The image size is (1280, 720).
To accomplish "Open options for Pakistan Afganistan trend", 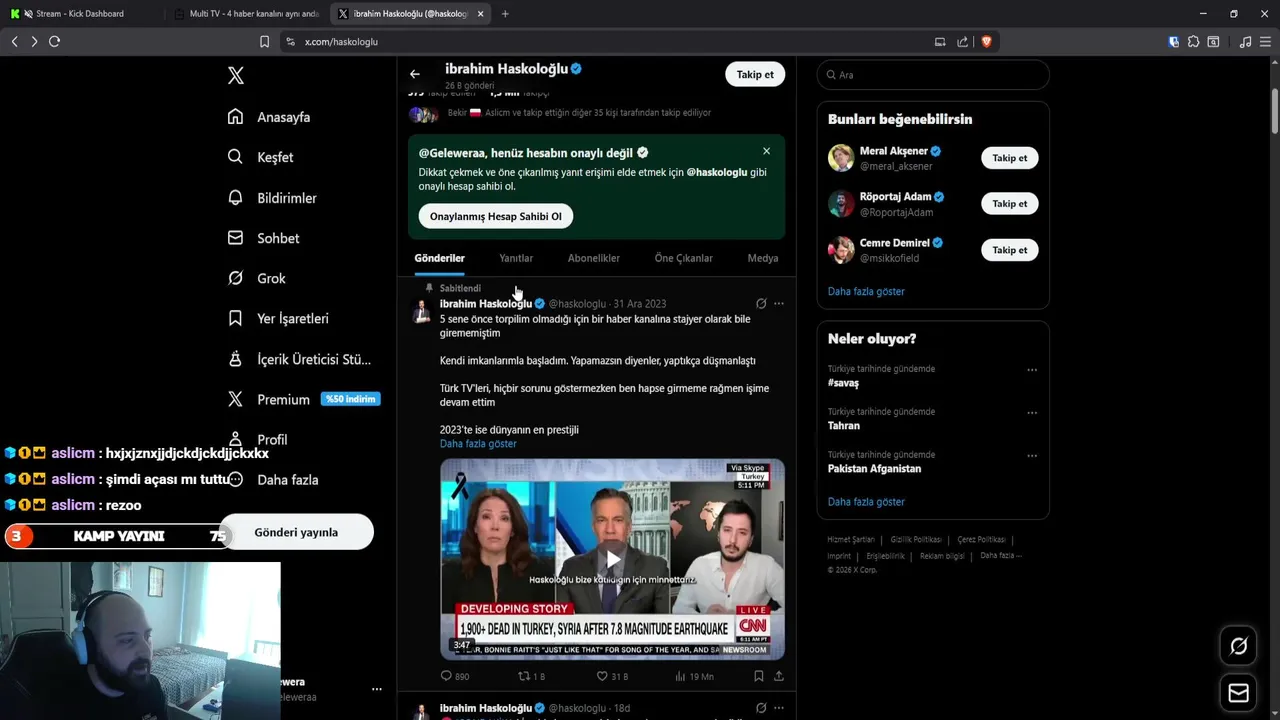I will pyautogui.click(x=1032, y=456).
